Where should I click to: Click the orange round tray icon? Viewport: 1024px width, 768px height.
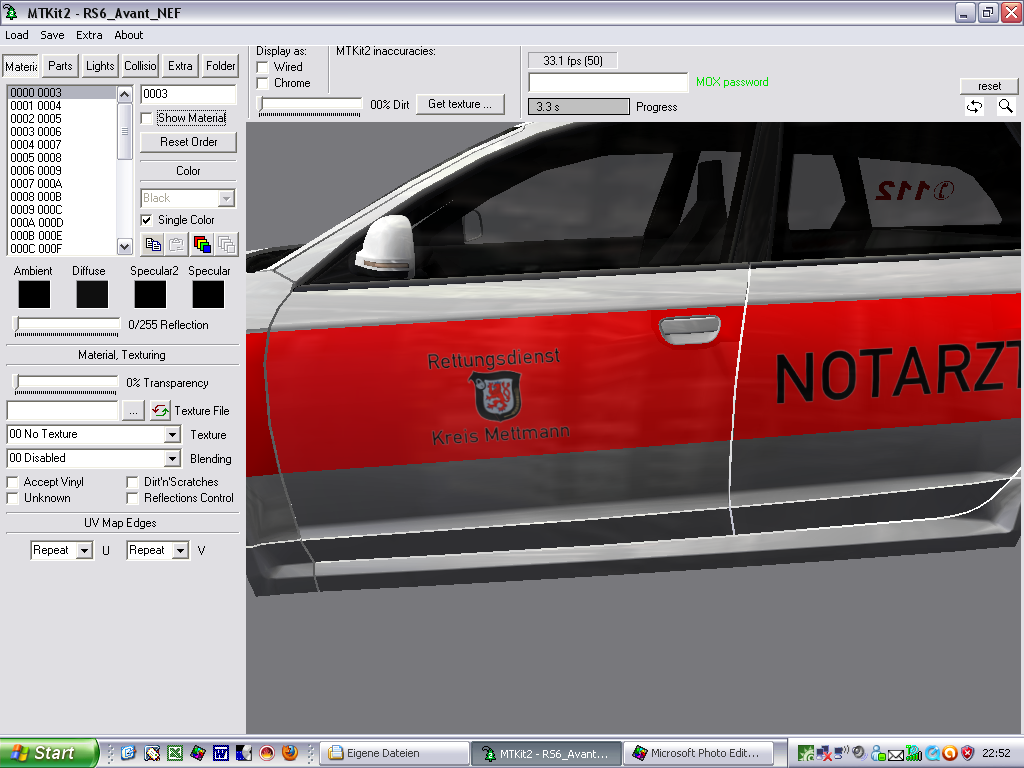[950, 753]
